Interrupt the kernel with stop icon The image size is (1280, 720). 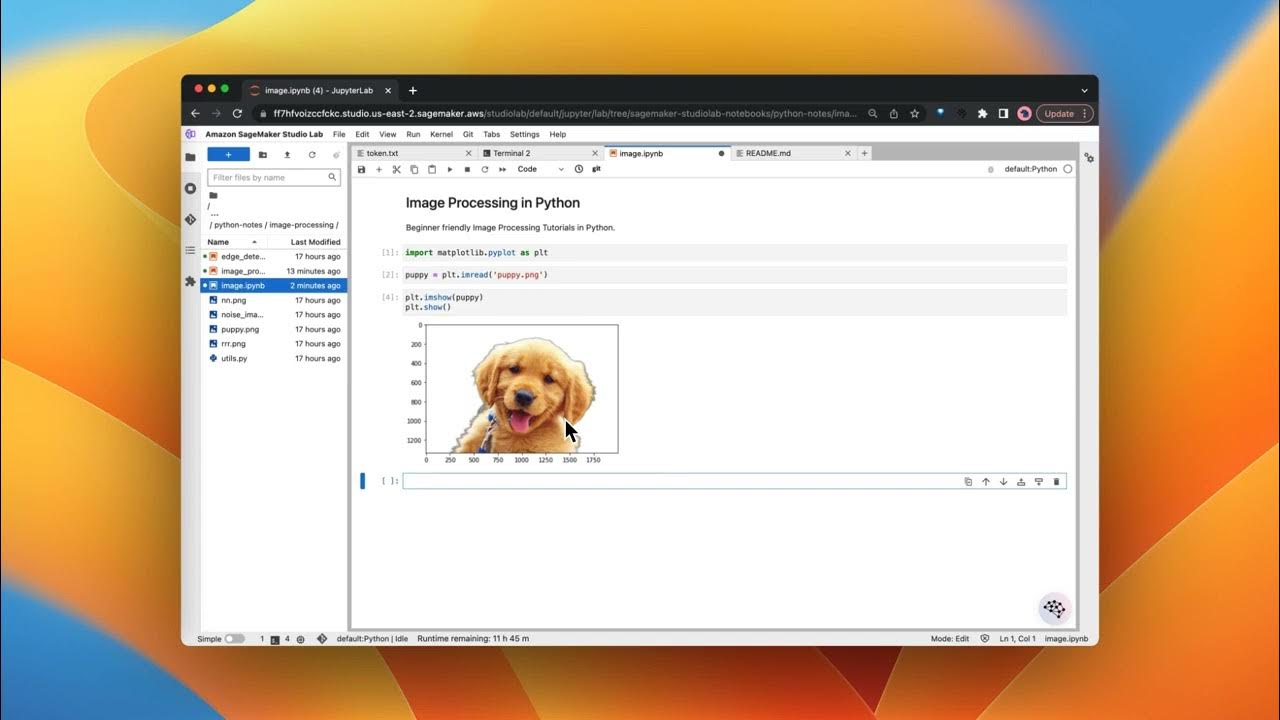pos(467,170)
